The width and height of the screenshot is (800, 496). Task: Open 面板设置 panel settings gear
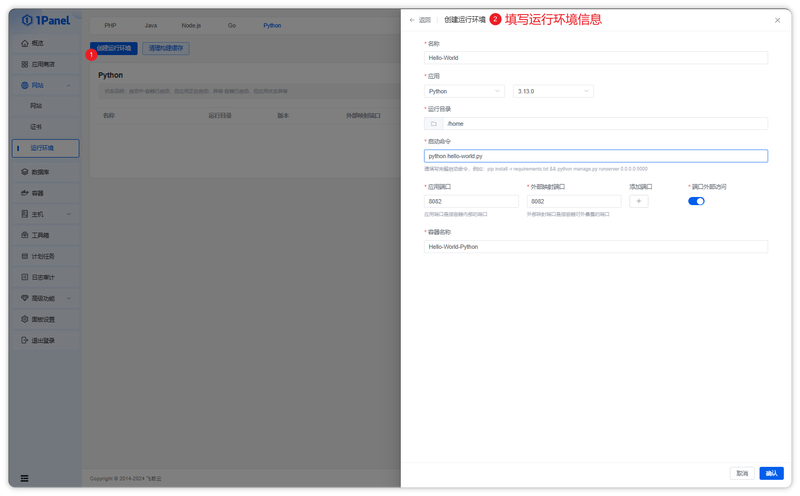pyautogui.click(x=24, y=319)
